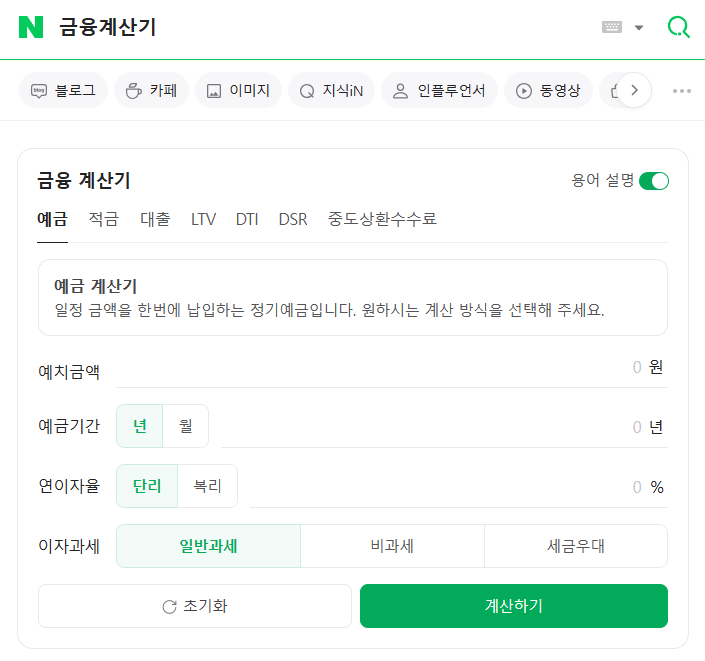This screenshot has width=705, height=661.
Task: Choose 비과세 tax option
Action: (392, 546)
